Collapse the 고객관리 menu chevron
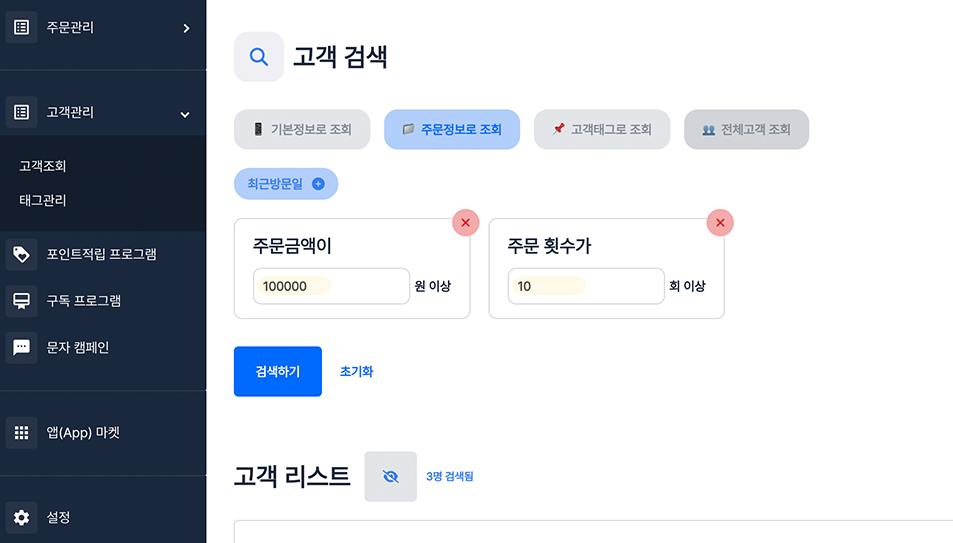Image resolution: width=953 pixels, height=543 pixels. point(185,114)
